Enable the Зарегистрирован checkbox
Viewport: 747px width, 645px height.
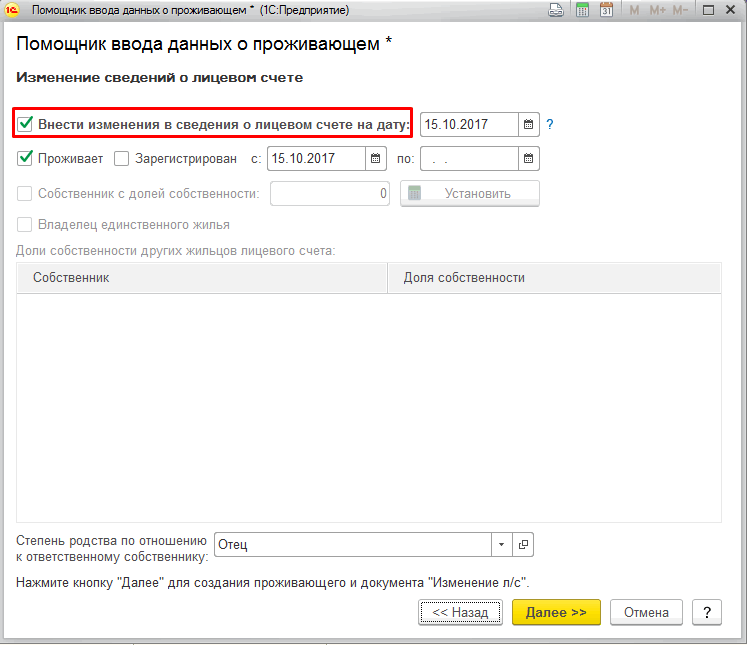click(122, 158)
